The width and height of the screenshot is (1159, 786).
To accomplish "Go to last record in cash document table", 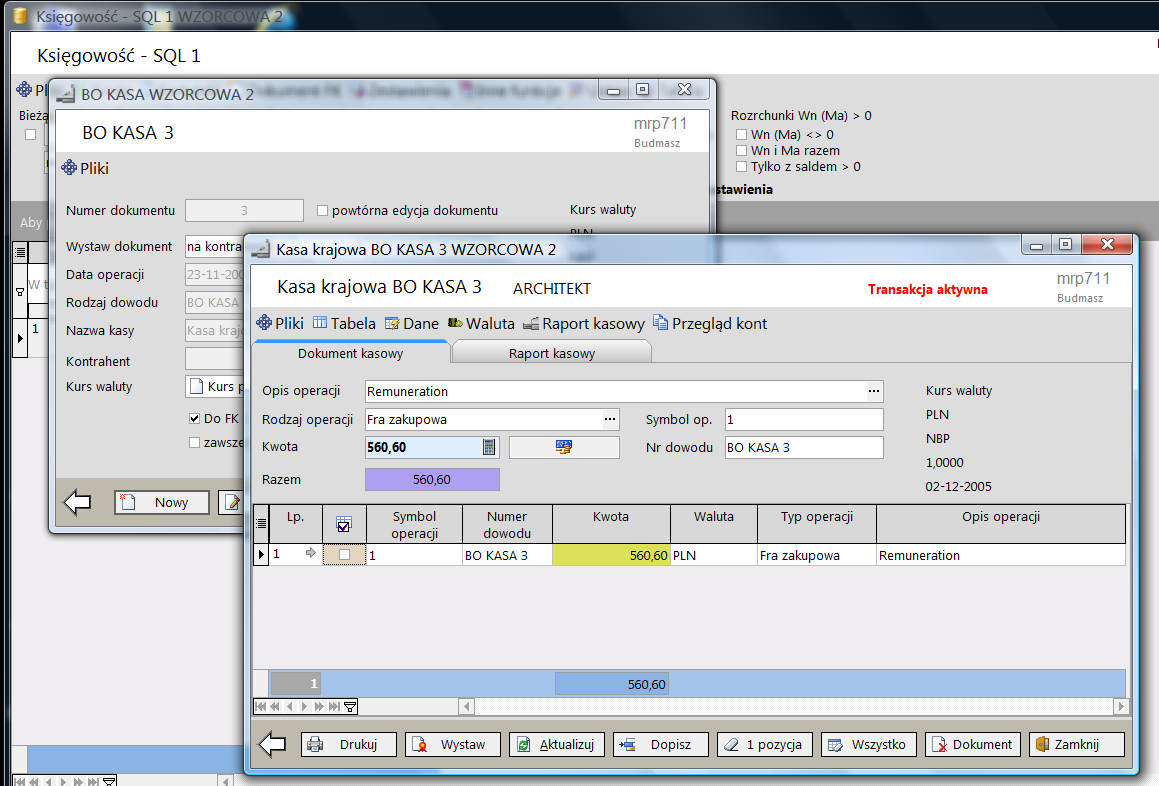I will click(x=334, y=706).
